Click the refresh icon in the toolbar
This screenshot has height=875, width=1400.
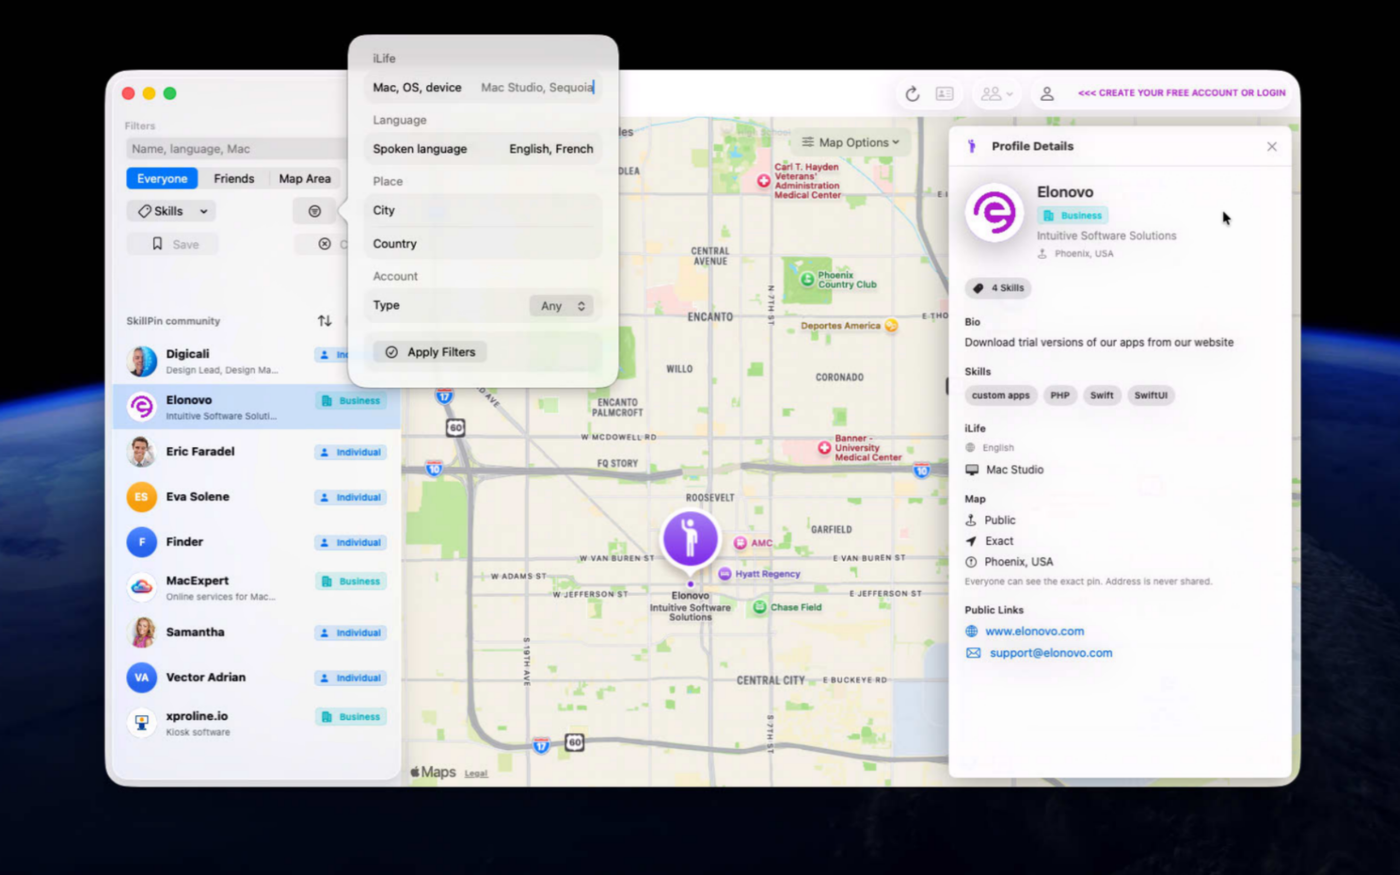912,94
